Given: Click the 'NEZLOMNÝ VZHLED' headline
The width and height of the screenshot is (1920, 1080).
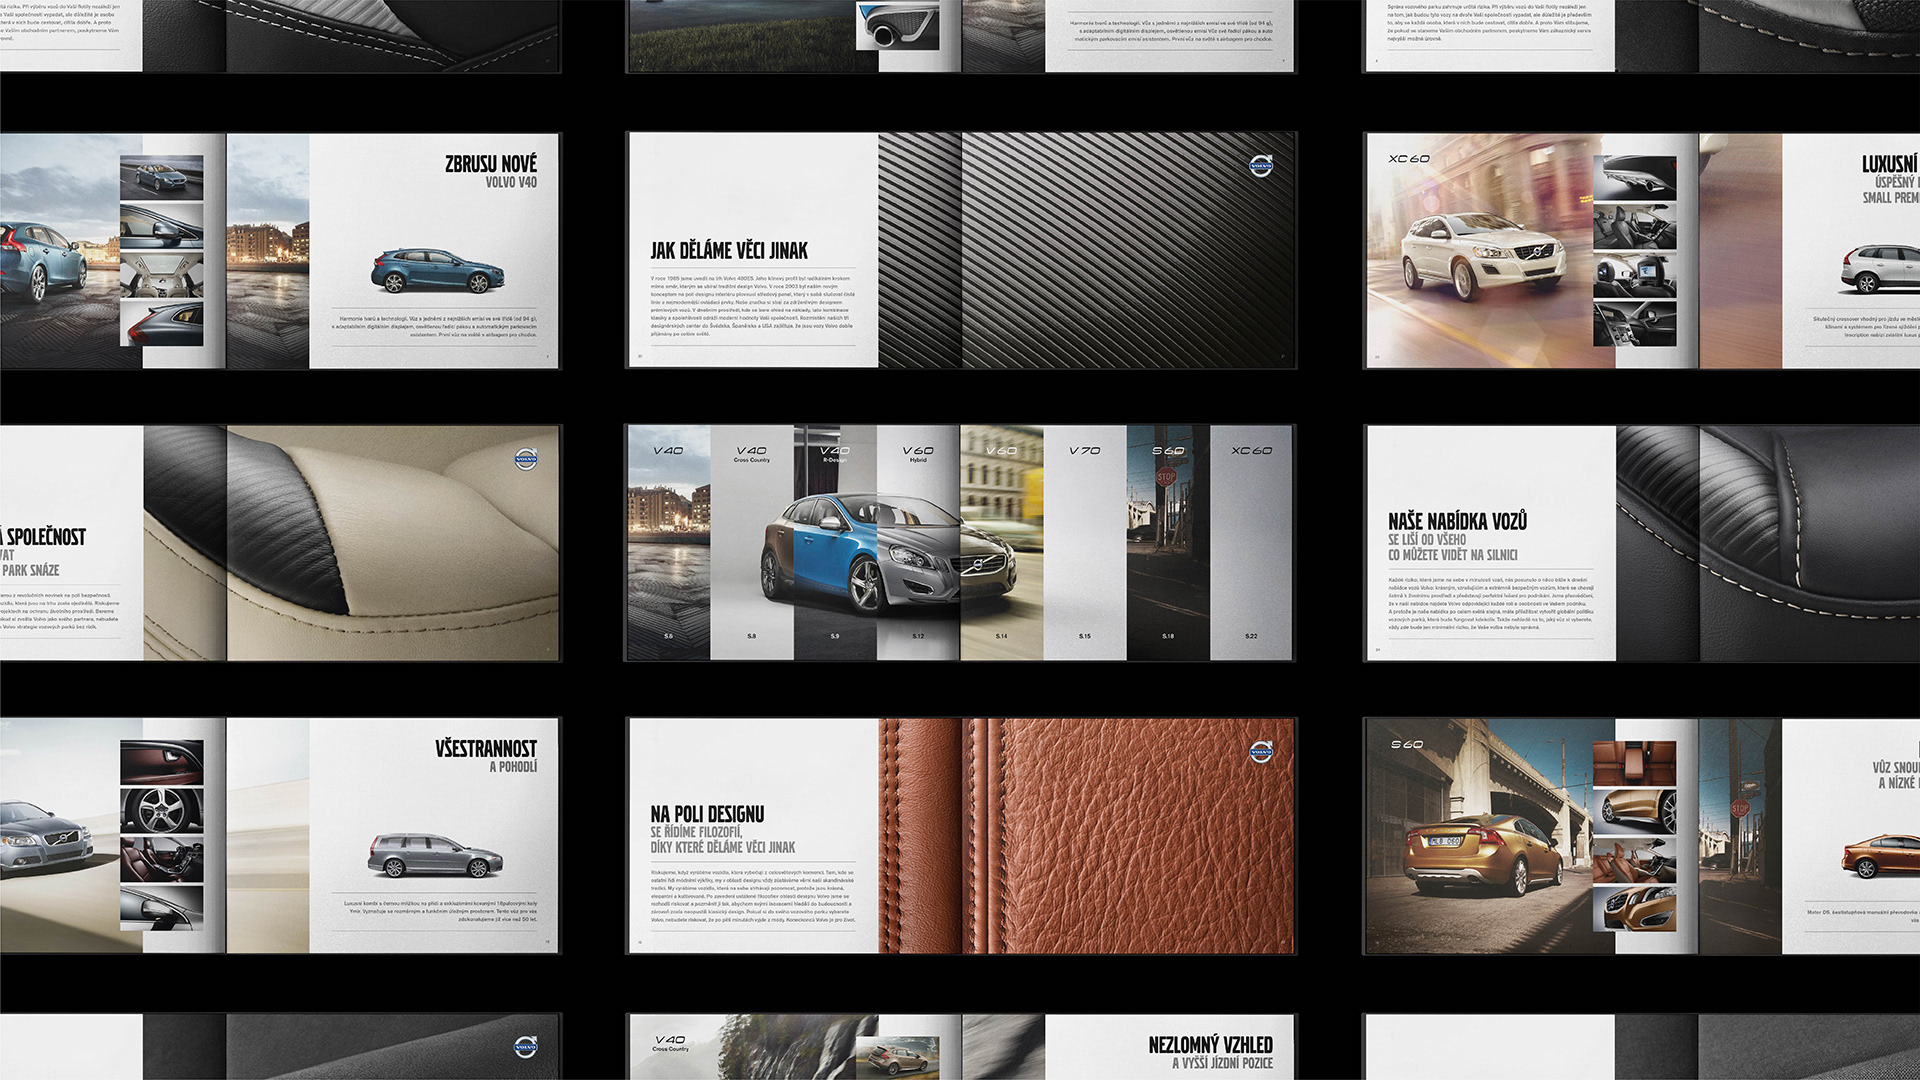Looking at the screenshot, I should click(x=1211, y=1045).
